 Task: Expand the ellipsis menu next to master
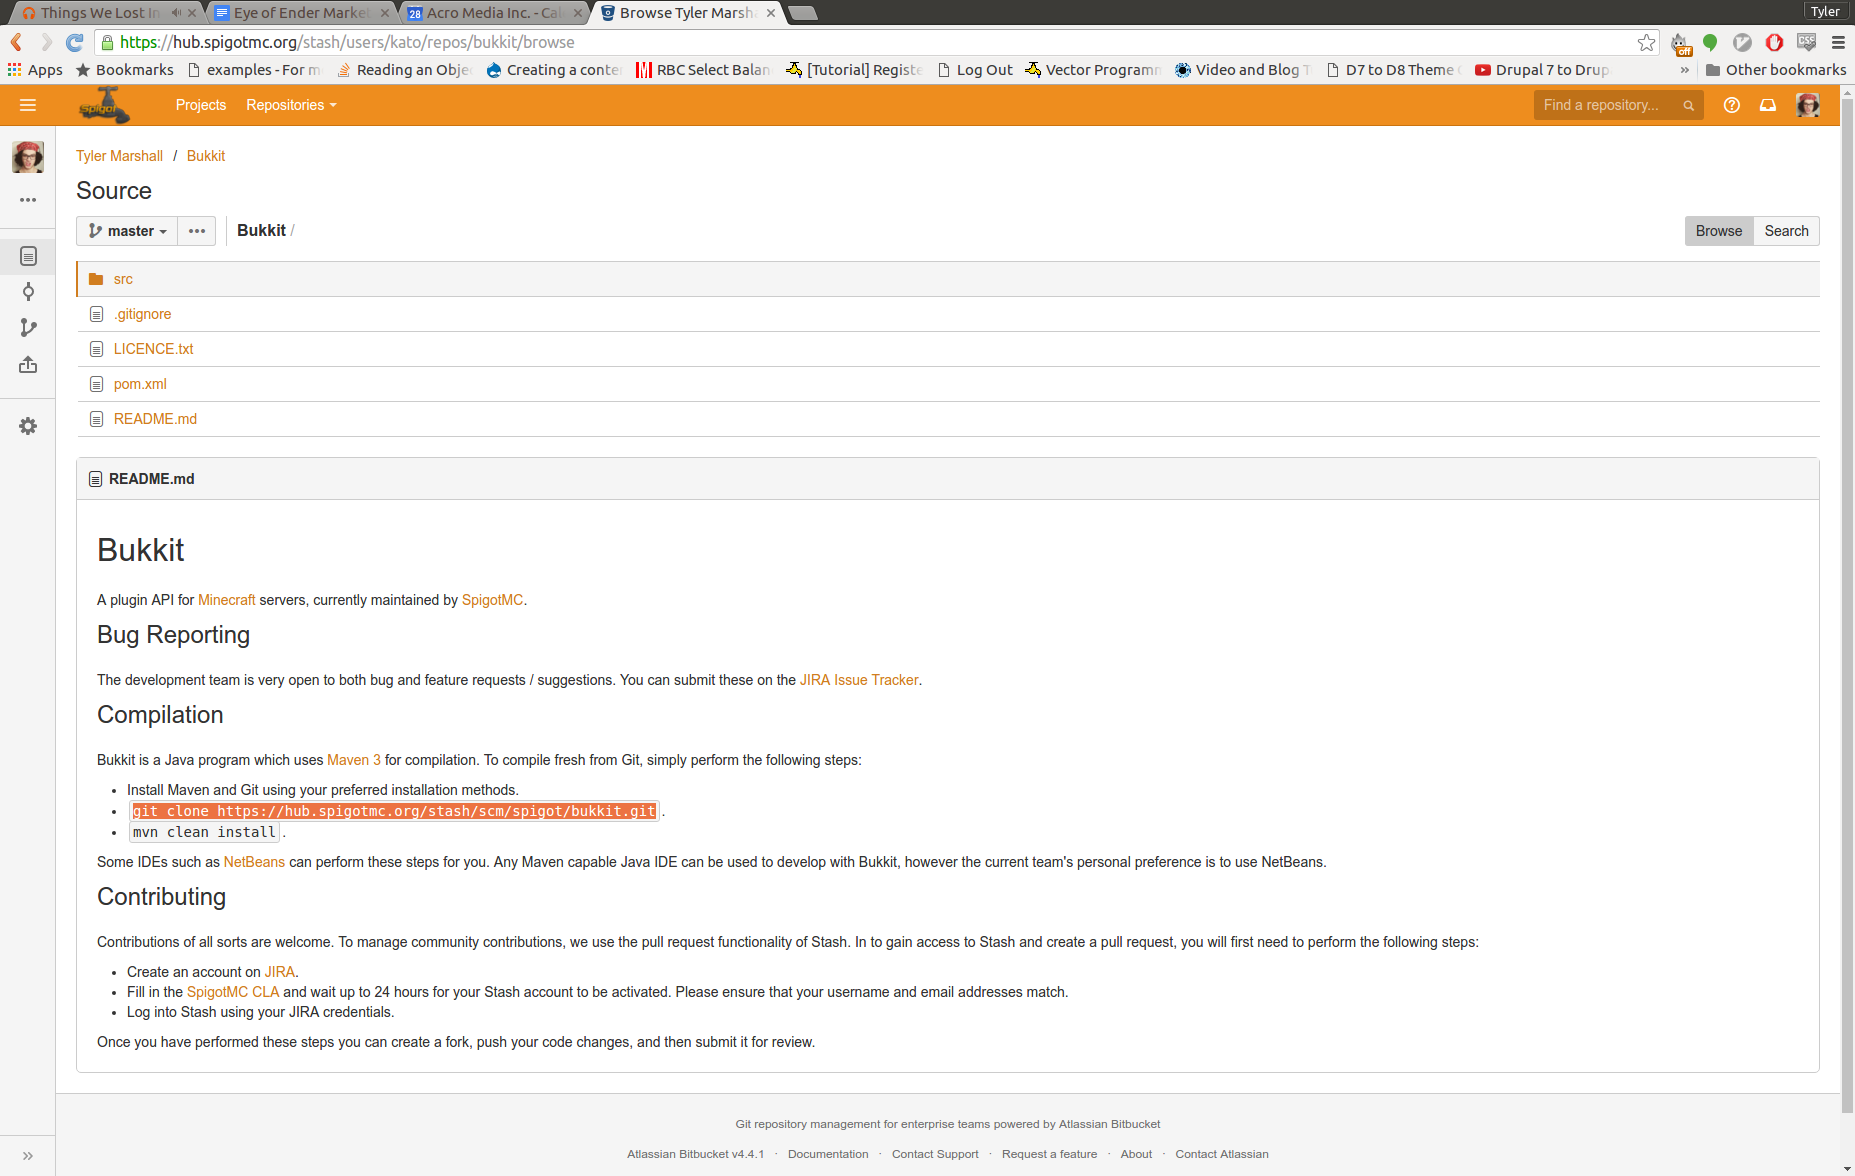196,230
